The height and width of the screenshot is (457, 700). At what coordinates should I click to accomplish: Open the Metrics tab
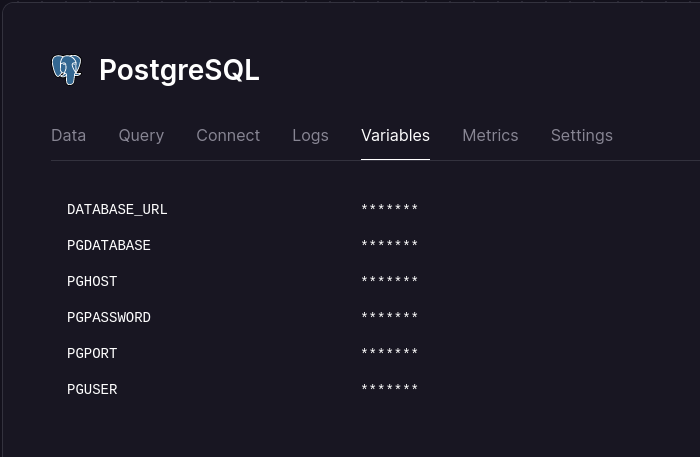[490, 135]
